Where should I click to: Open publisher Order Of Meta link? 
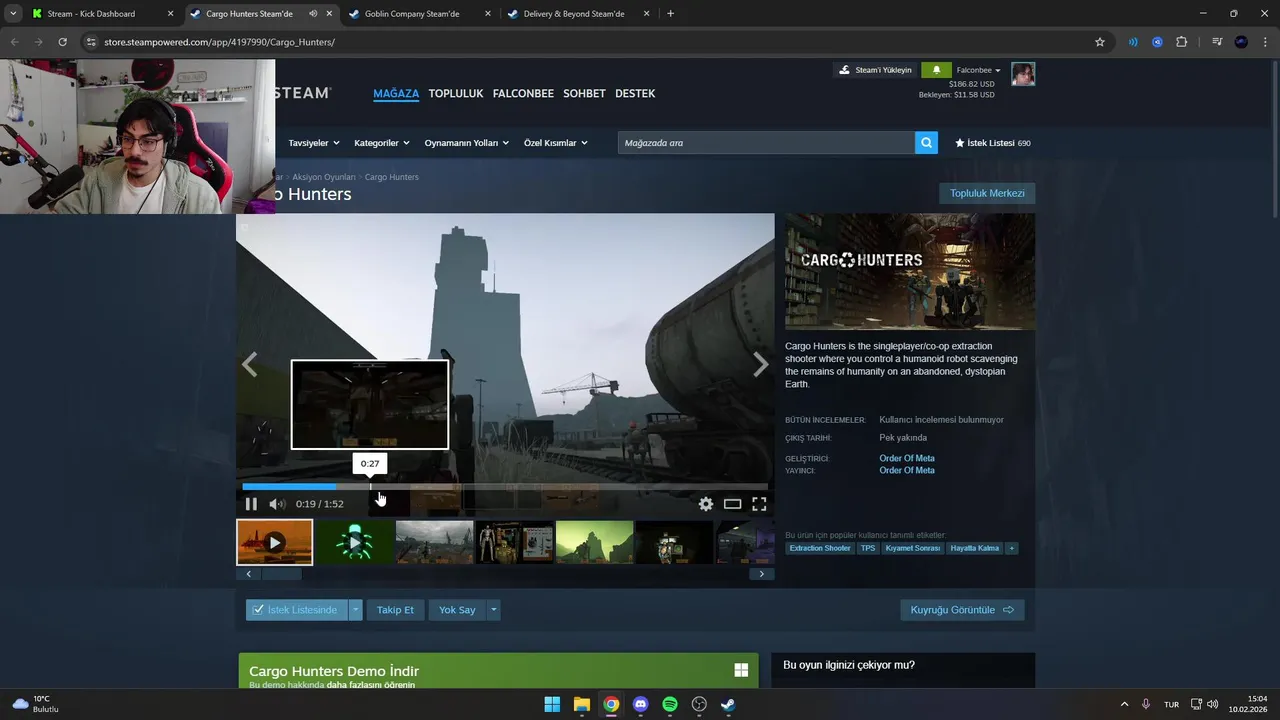click(x=907, y=470)
